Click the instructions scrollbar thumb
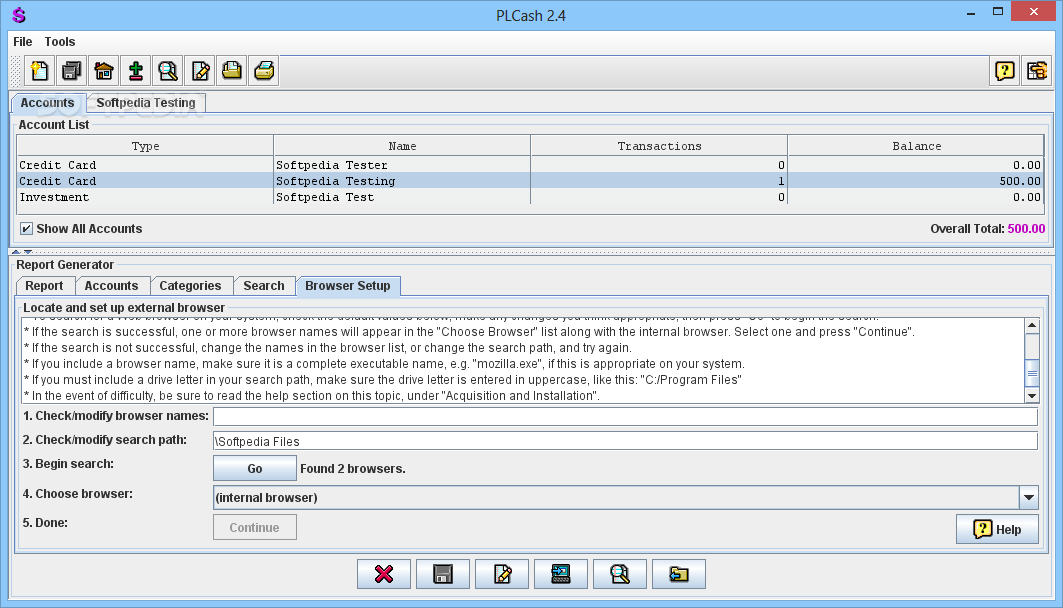Image resolution: width=1063 pixels, height=608 pixels. pyautogui.click(x=1032, y=373)
